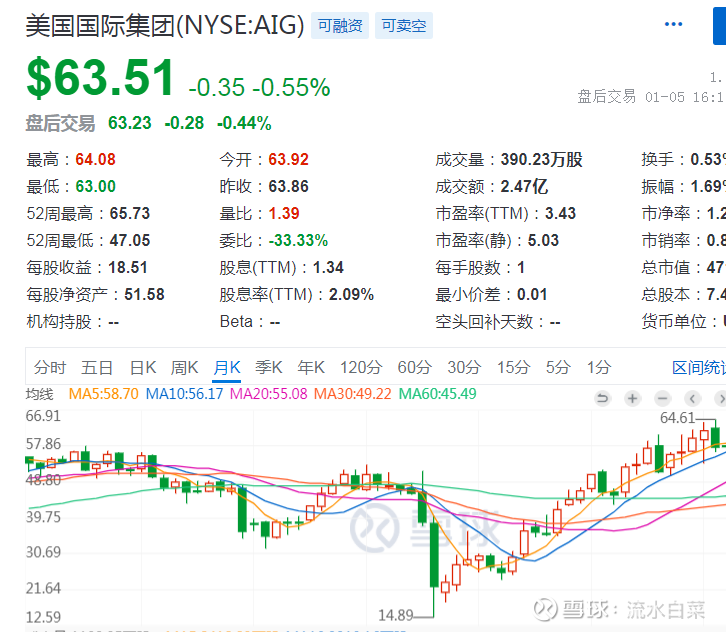Screen dimensions: 726x632
Task: Click the 可融资 tag
Action: click(x=340, y=25)
